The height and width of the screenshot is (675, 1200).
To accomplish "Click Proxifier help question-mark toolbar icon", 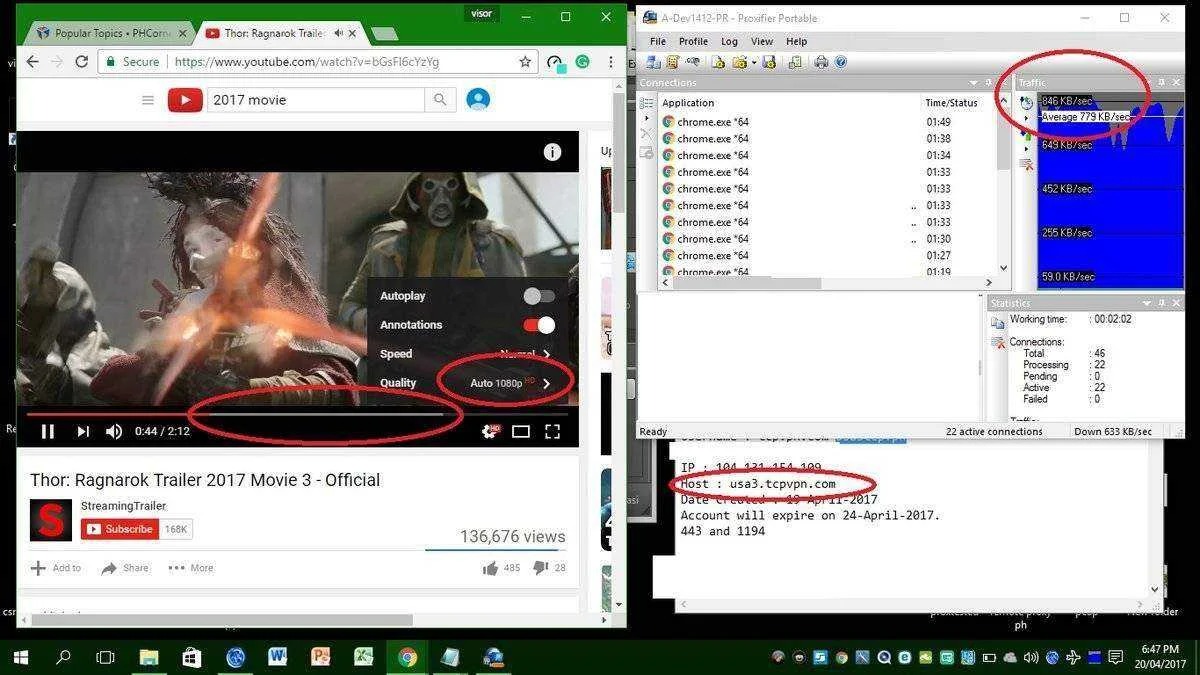I will pyautogui.click(x=841, y=62).
